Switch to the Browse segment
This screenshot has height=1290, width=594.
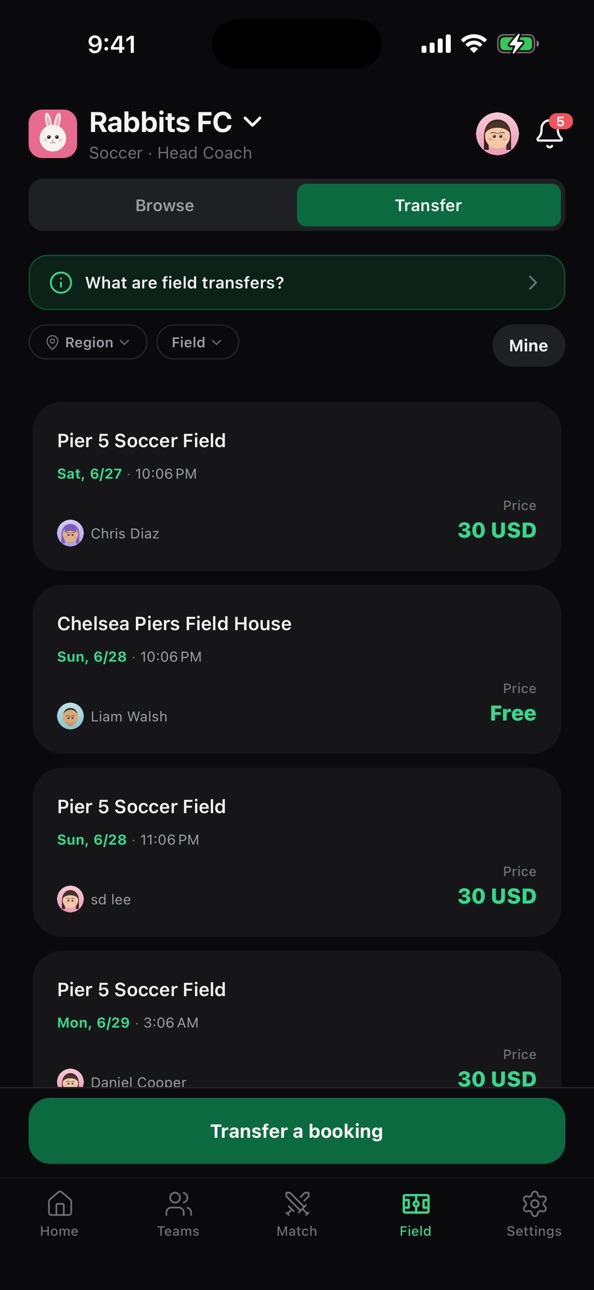tap(165, 205)
